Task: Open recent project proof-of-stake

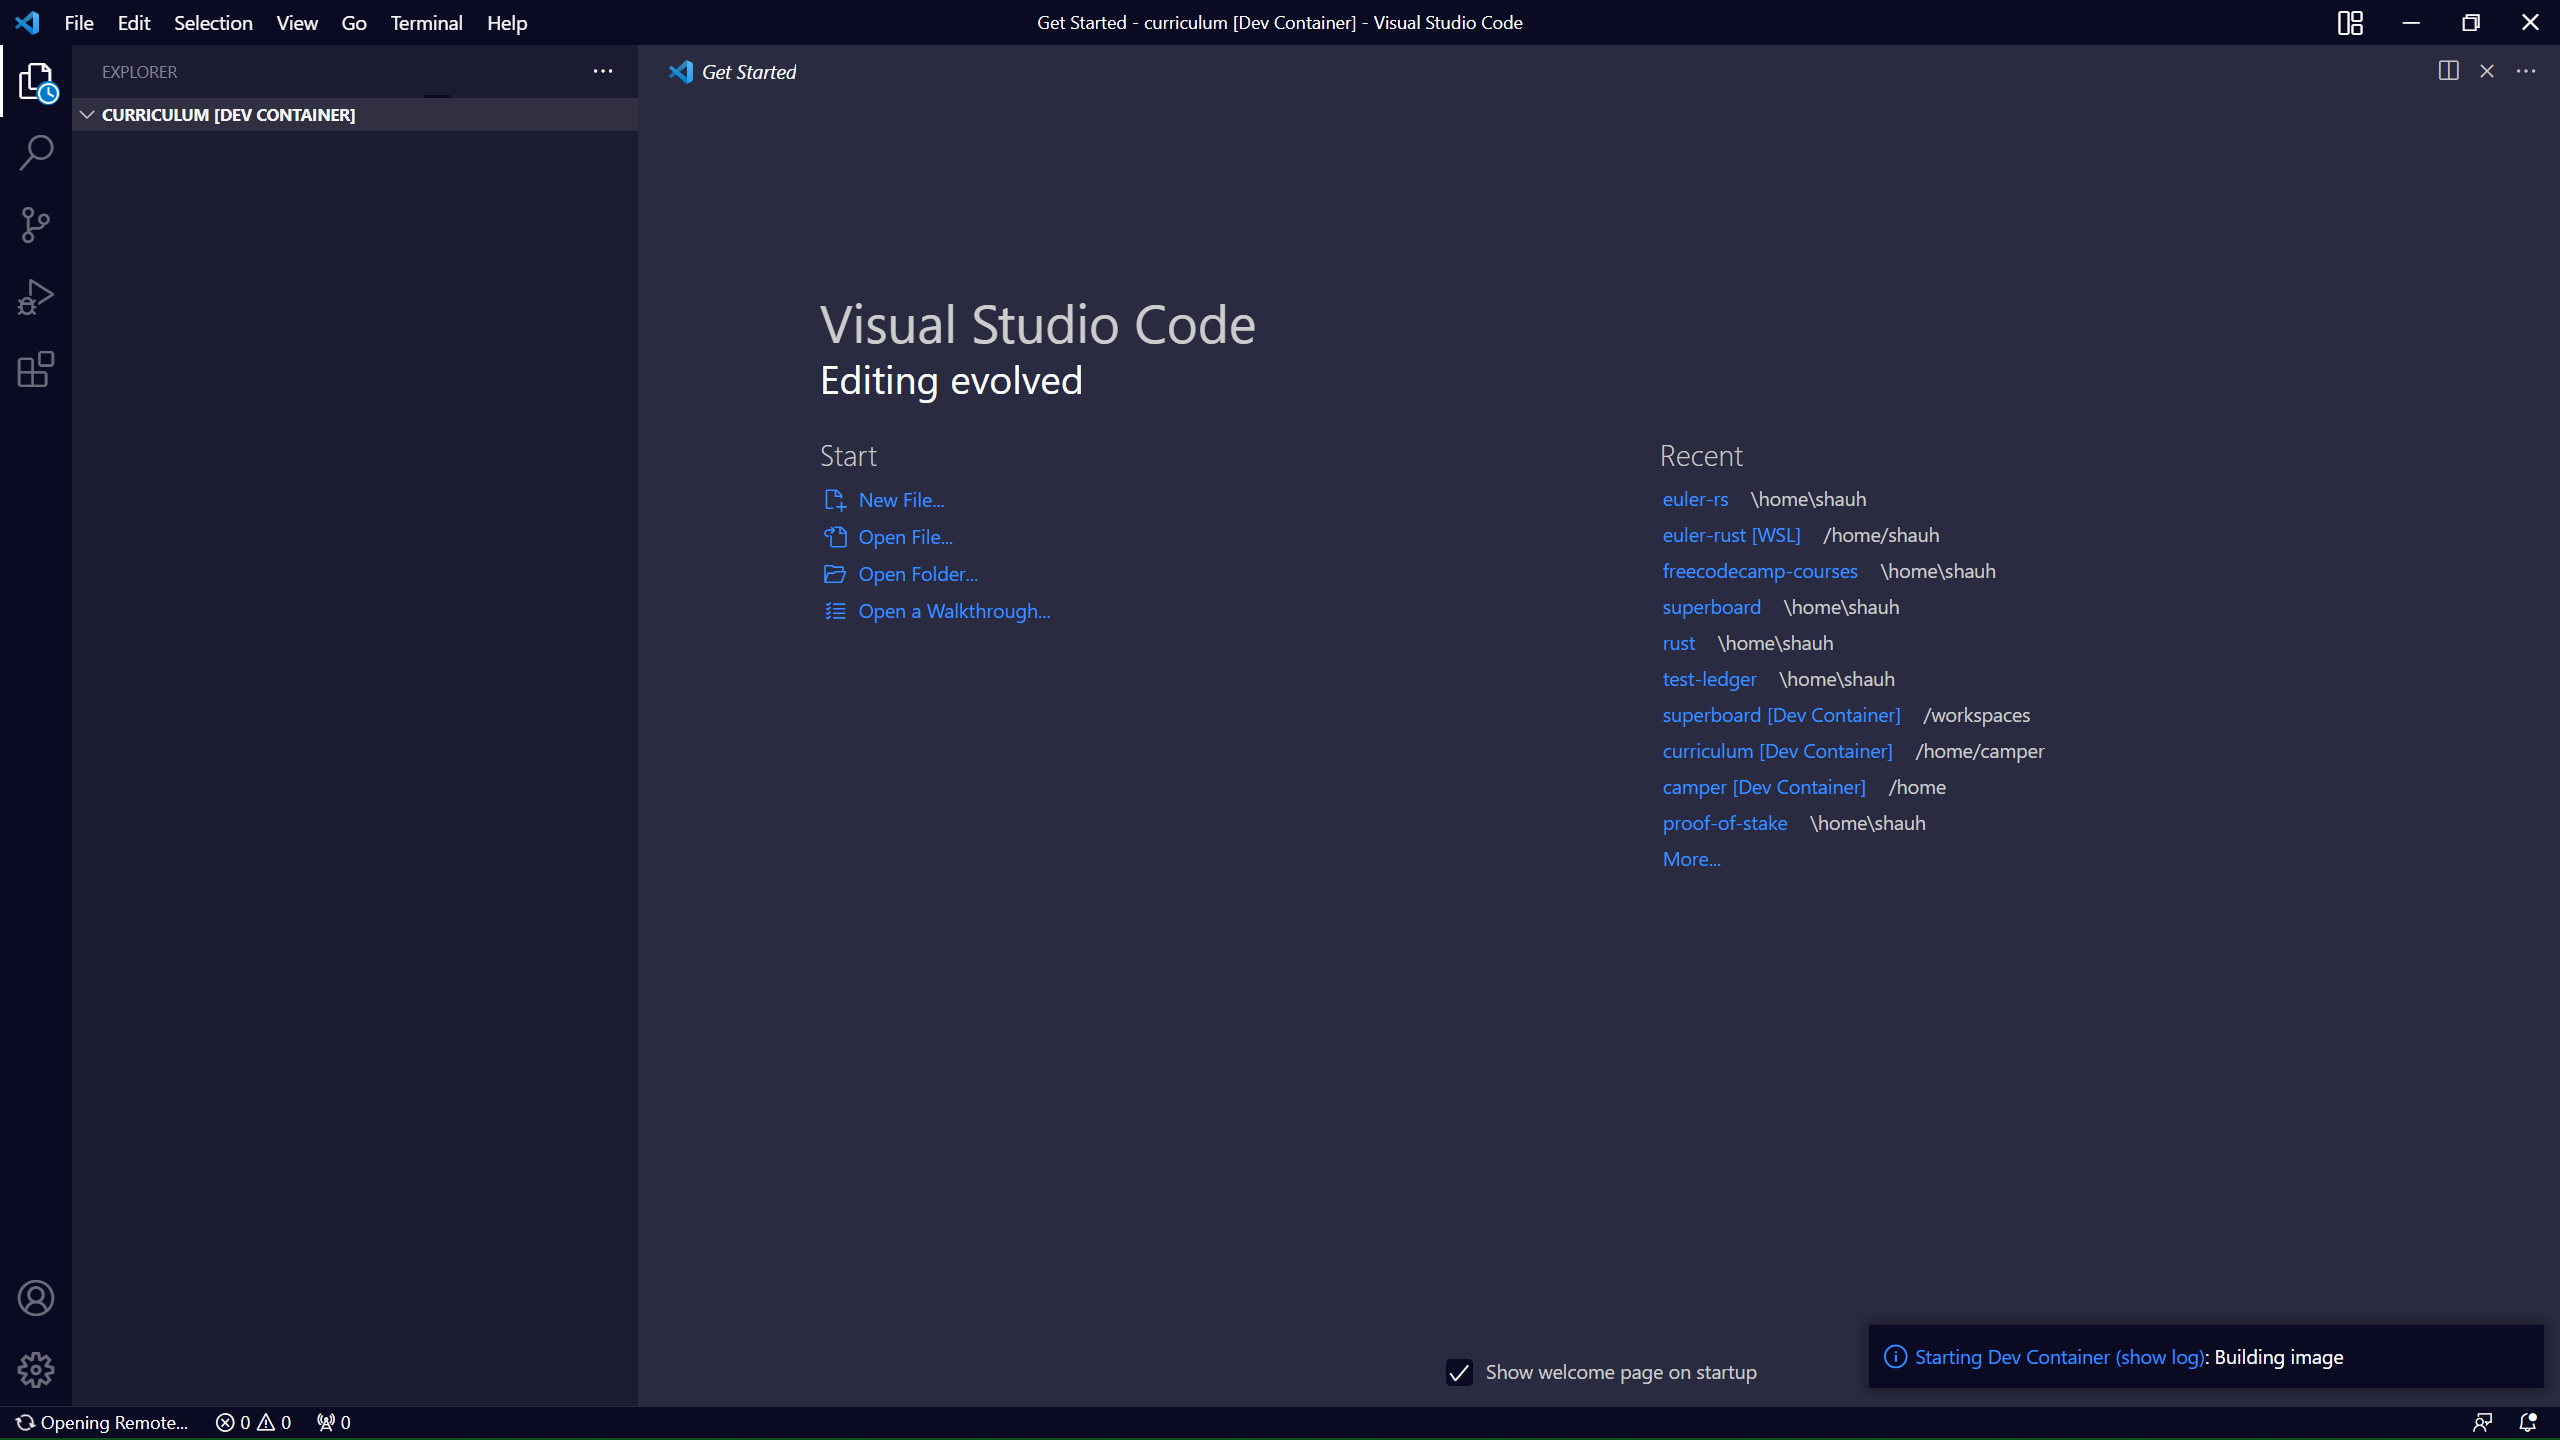Action: tap(1724, 823)
